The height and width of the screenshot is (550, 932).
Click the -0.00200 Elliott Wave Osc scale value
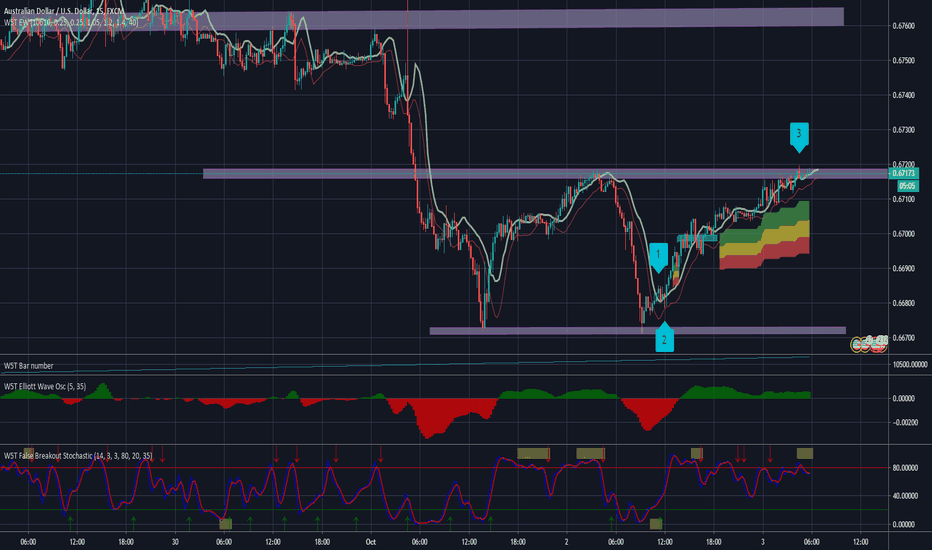[905, 423]
